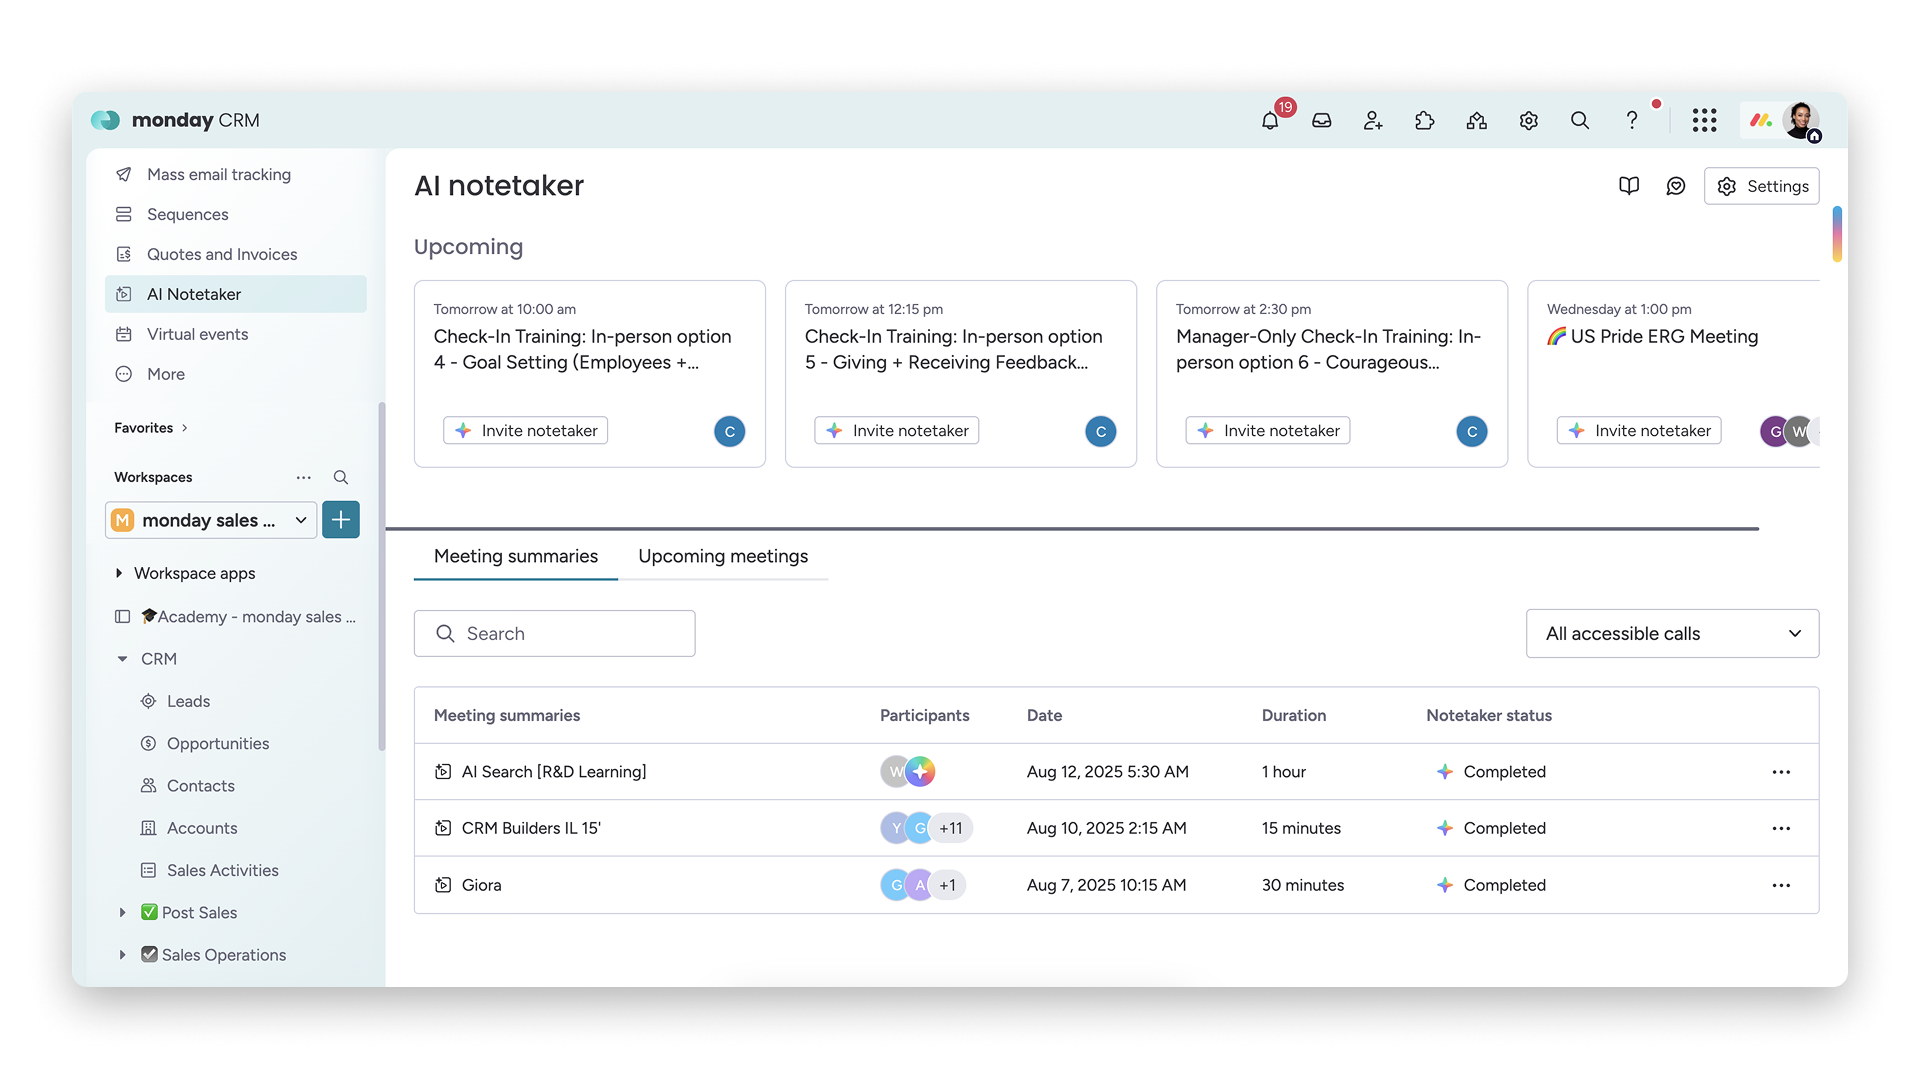
Task: Open the help question mark icon
Action: [1632, 121]
